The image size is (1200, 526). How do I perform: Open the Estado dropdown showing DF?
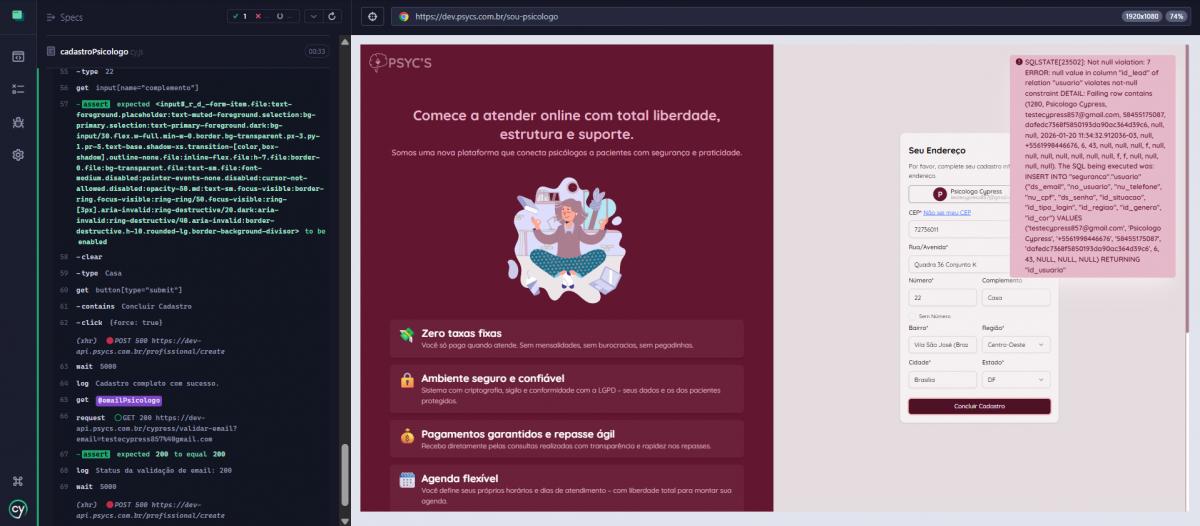coord(1016,380)
